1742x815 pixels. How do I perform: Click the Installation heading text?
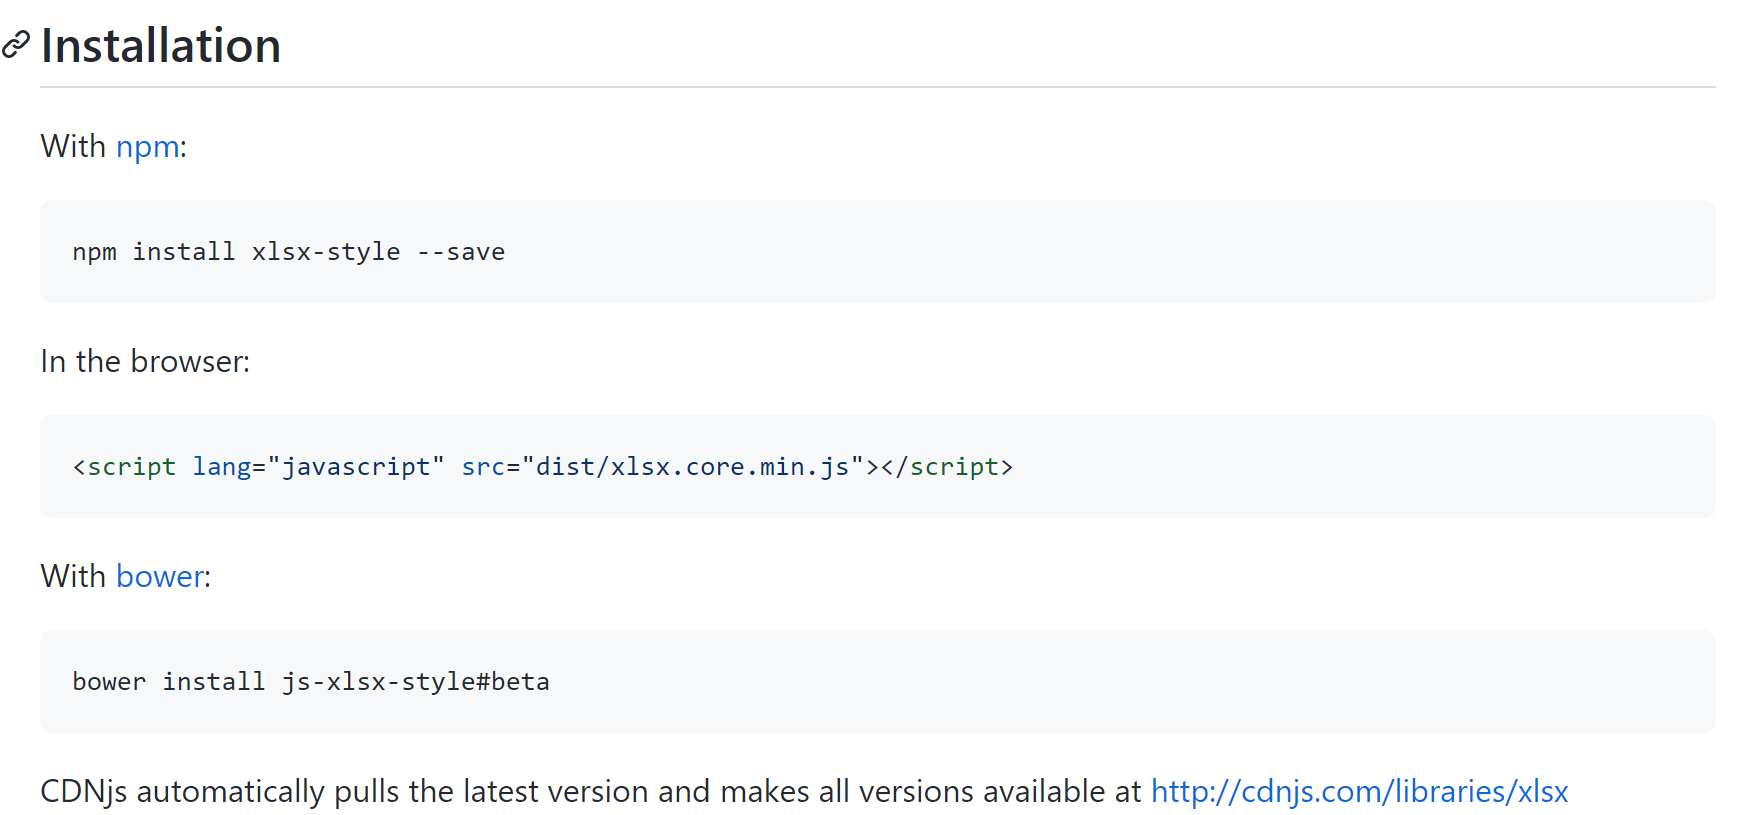(161, 46)
